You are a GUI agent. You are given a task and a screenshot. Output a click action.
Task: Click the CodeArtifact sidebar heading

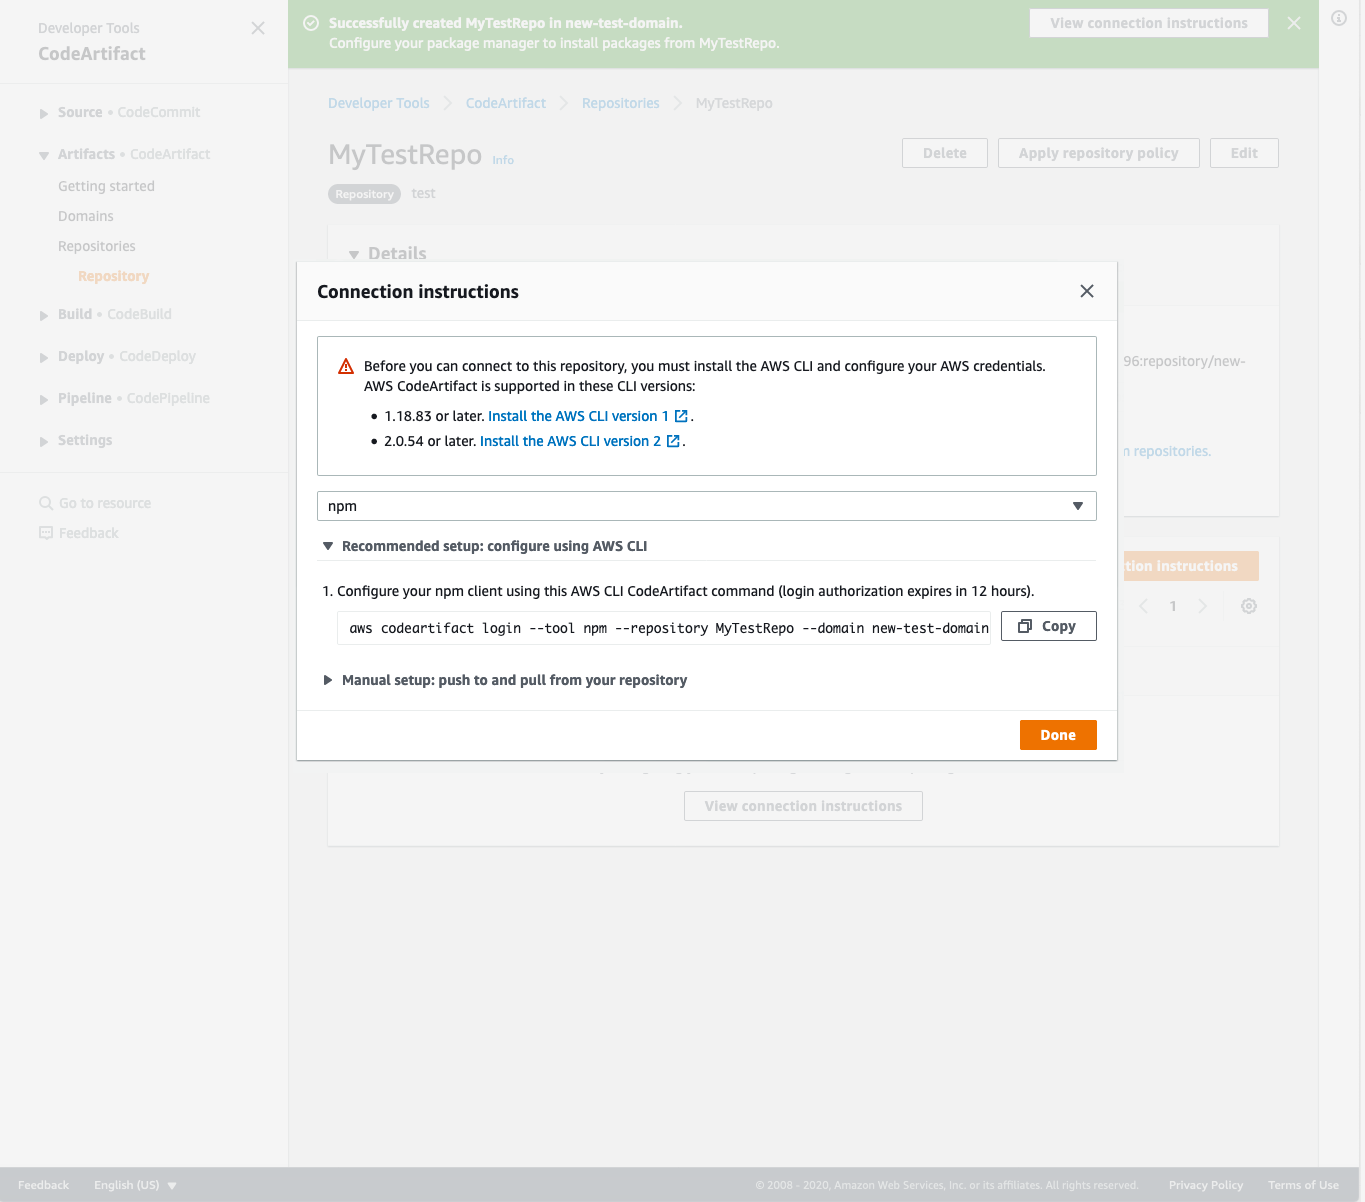(x=92, y=54)
